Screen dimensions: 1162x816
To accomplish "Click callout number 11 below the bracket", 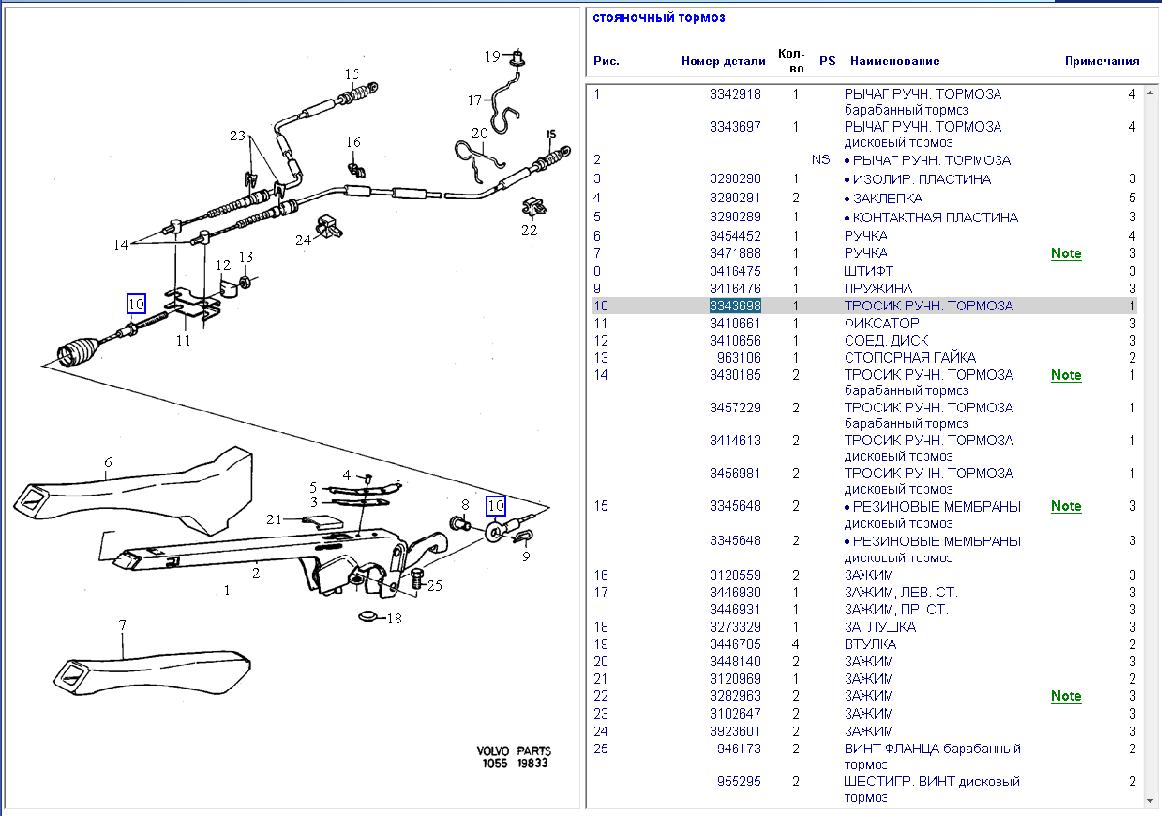I will click(183, 340).
